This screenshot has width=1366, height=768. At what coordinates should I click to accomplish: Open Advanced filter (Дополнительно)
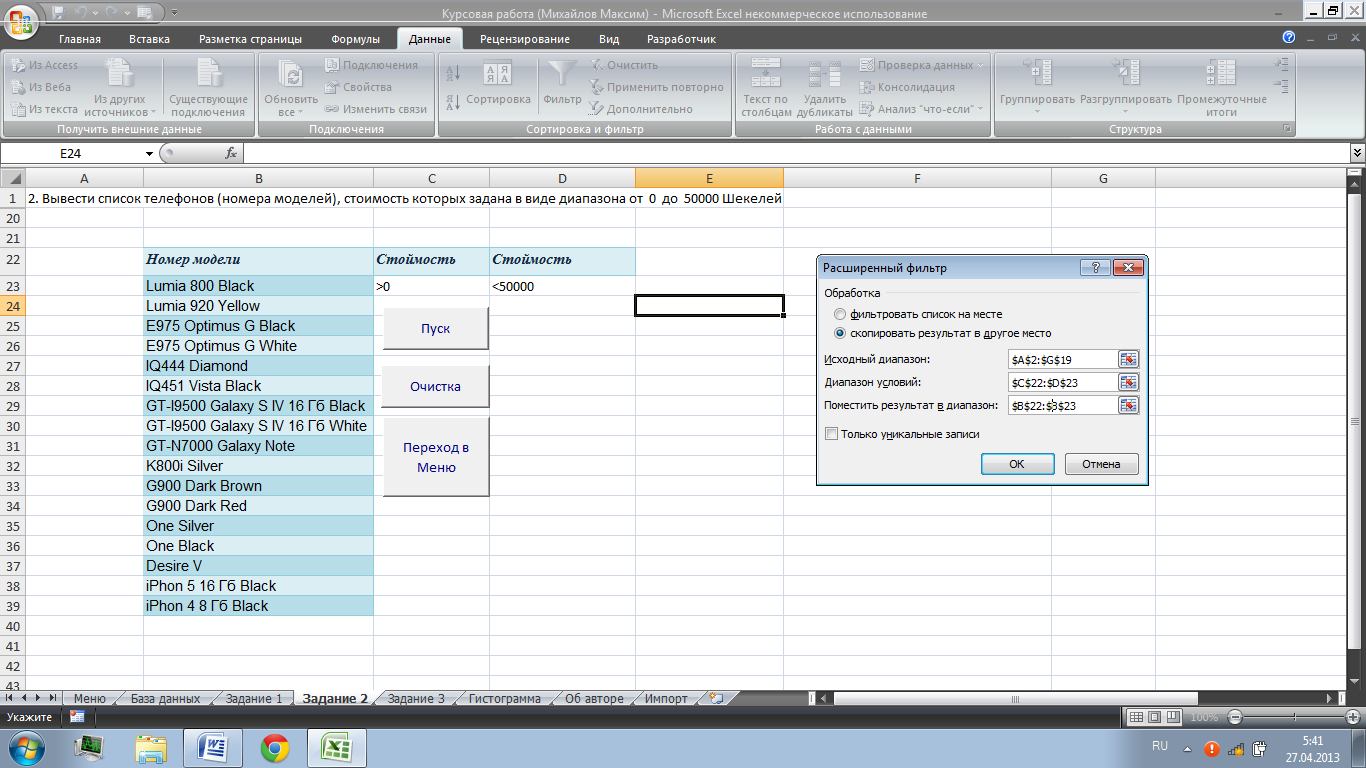click(x=640, y=109)
